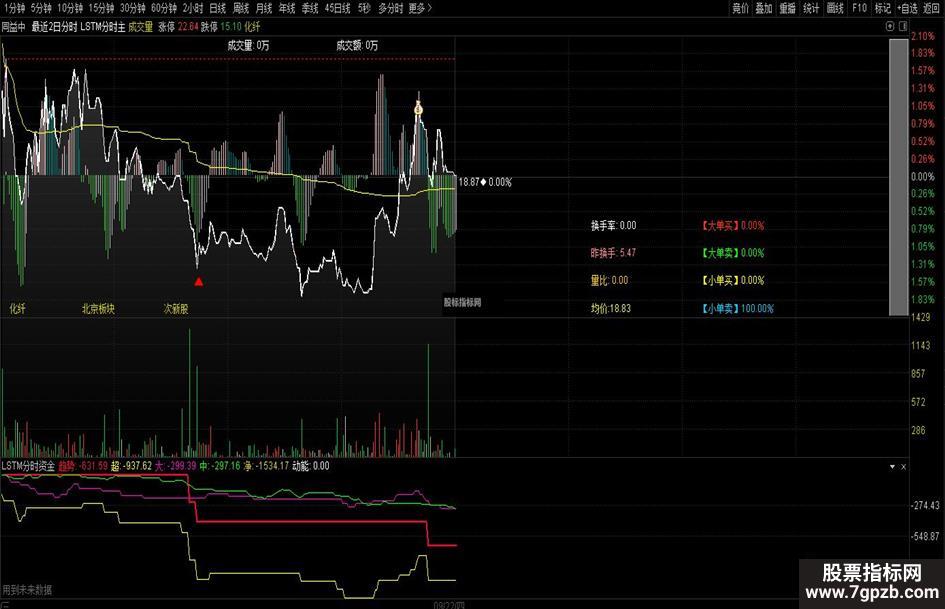Switch to the 60分钟 period tab
This screenshot has height=609, width=945.
[164, 8]
